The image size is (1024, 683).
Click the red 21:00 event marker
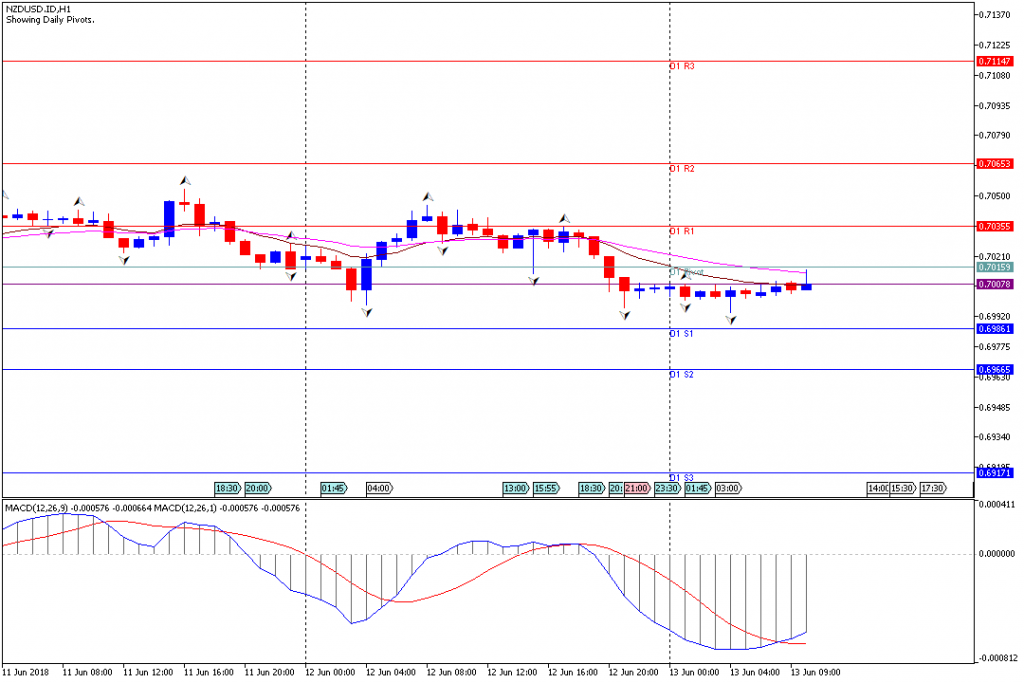point(636,488)
